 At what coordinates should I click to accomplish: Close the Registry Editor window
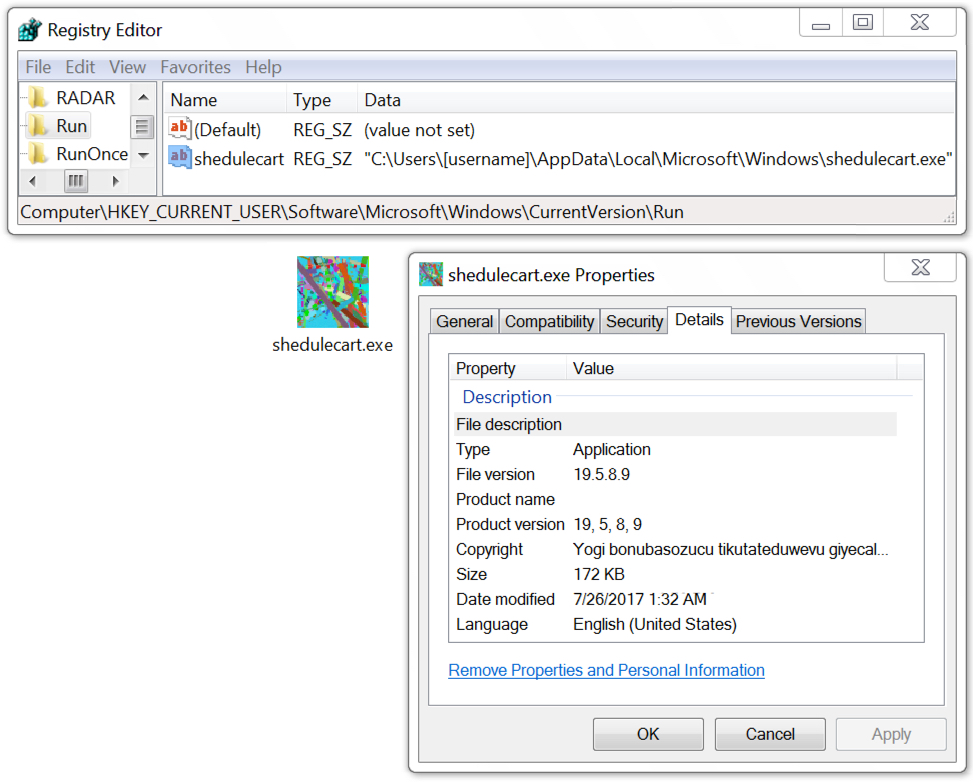[920, 23]
